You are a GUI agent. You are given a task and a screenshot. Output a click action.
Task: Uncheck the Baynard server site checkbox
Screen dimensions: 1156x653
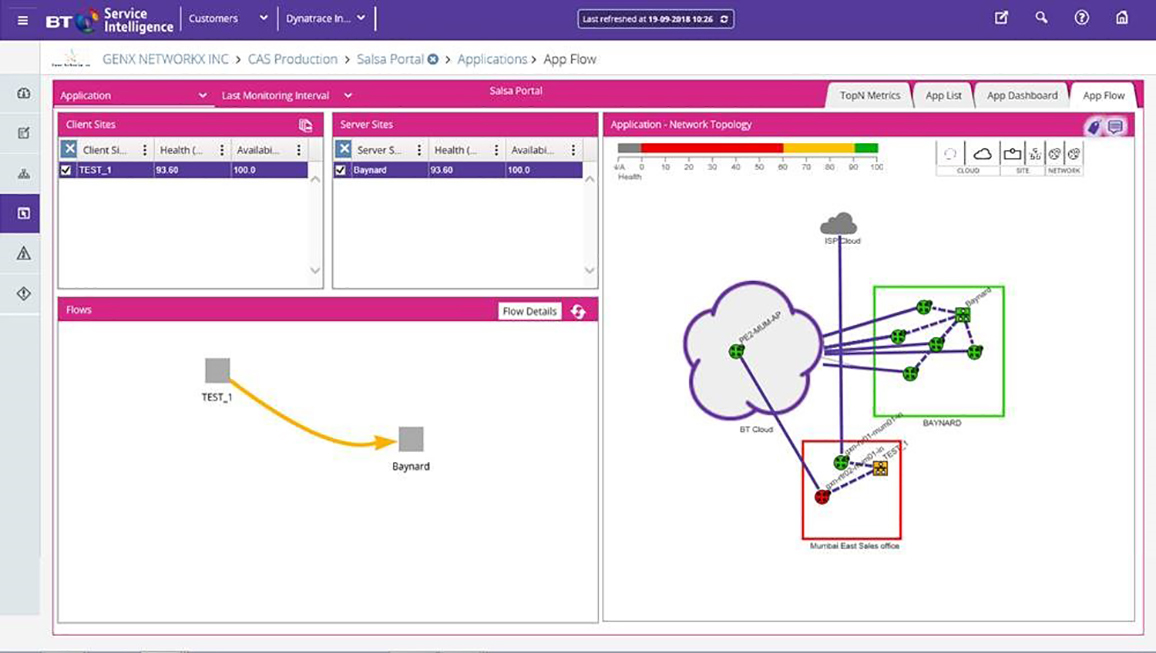pyautogui.click(x=340, y=170)
